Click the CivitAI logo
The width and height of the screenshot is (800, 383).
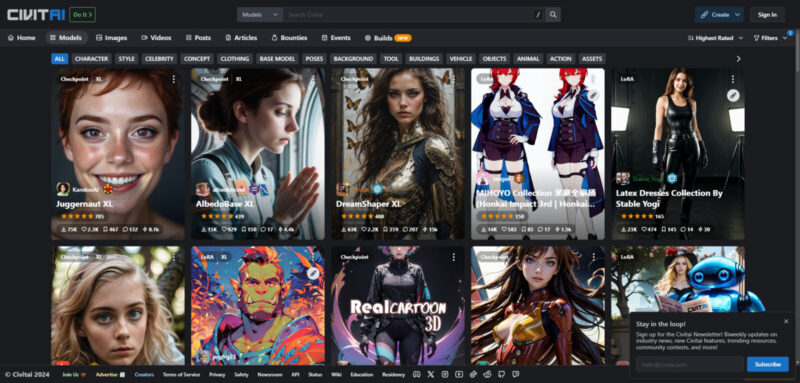coord(36,15)
